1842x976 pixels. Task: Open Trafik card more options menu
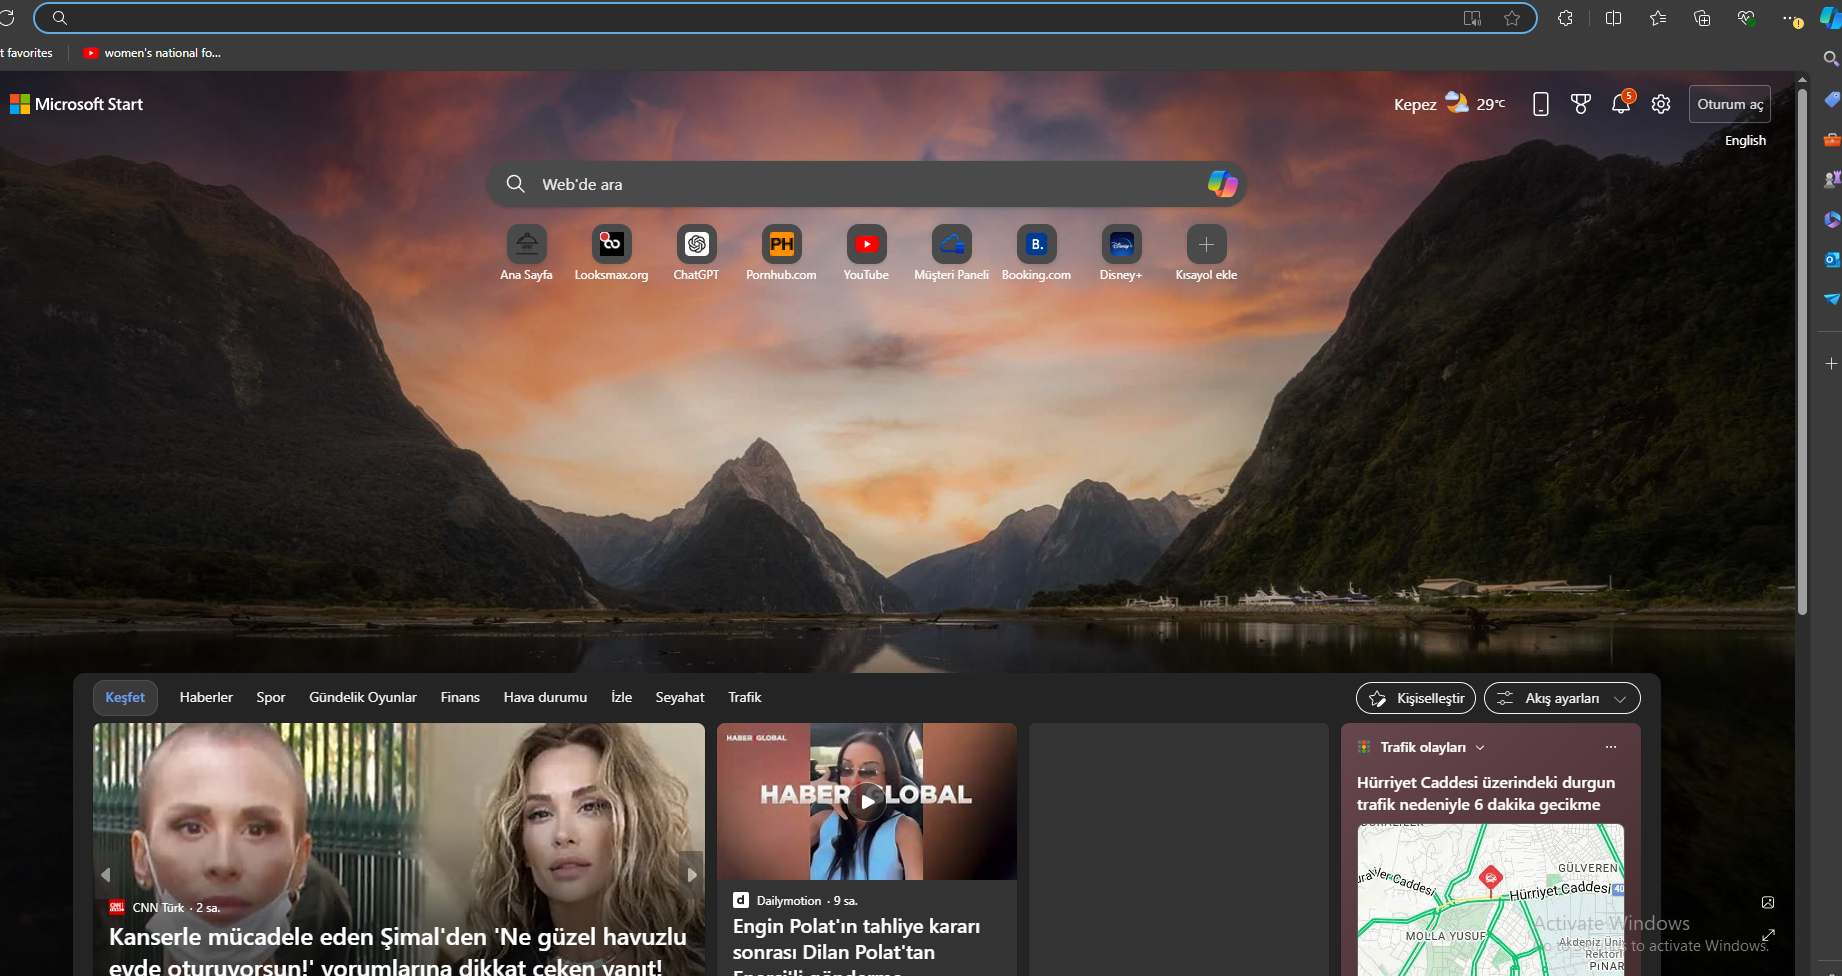click(x=1610, y=747)
